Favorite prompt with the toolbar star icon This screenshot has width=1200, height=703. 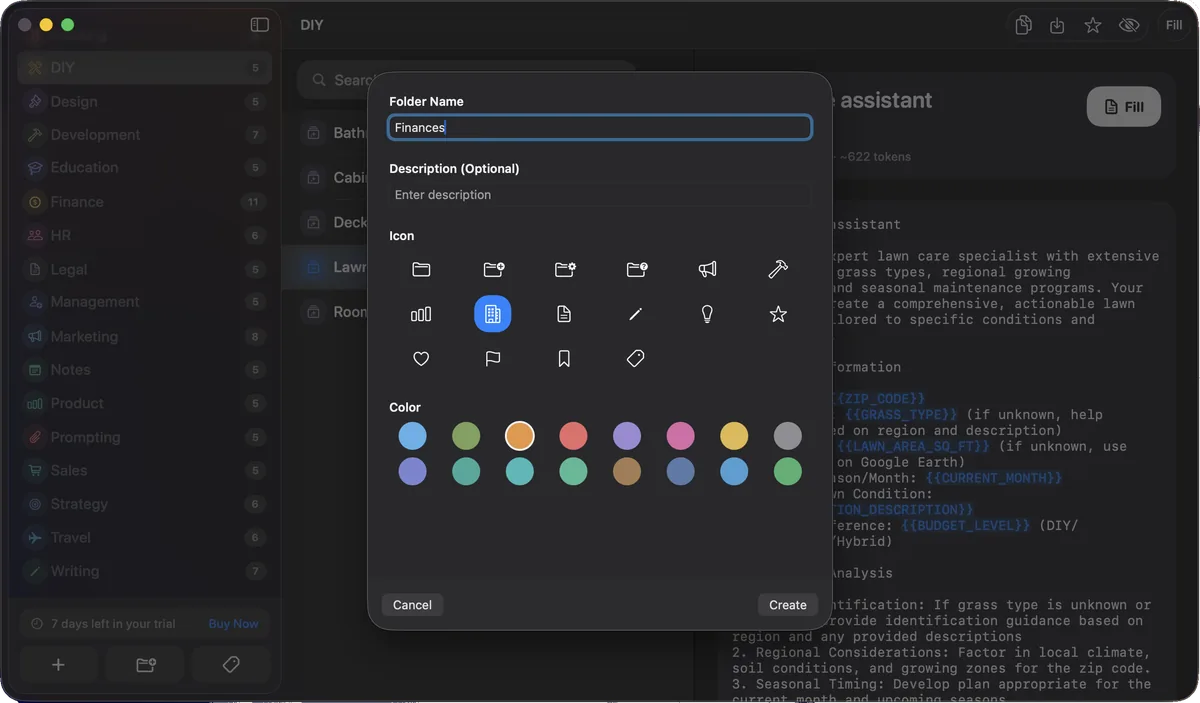(1093, 25)
